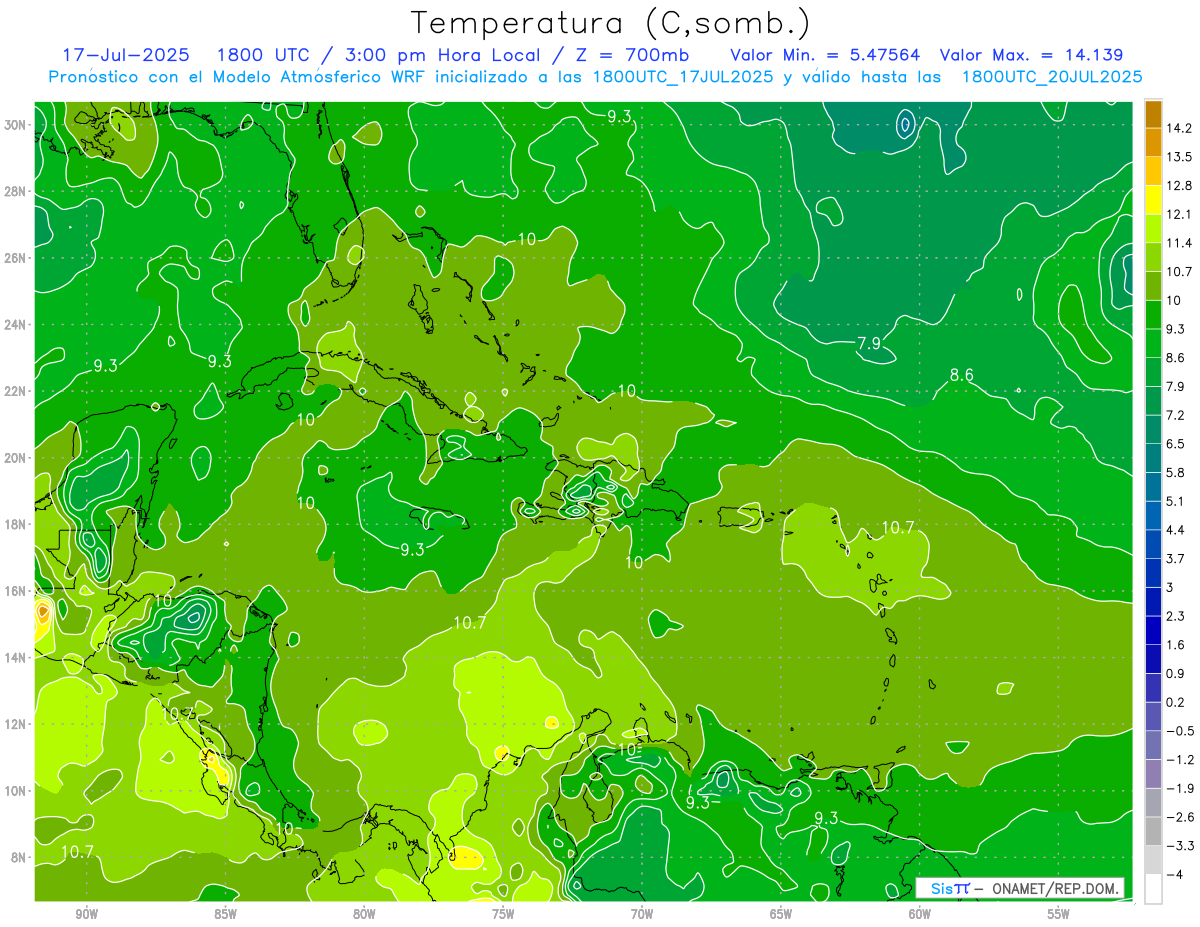
Task: Pick the gray swatch between -3.3 and -2.6
Action: coord(1153,830)
